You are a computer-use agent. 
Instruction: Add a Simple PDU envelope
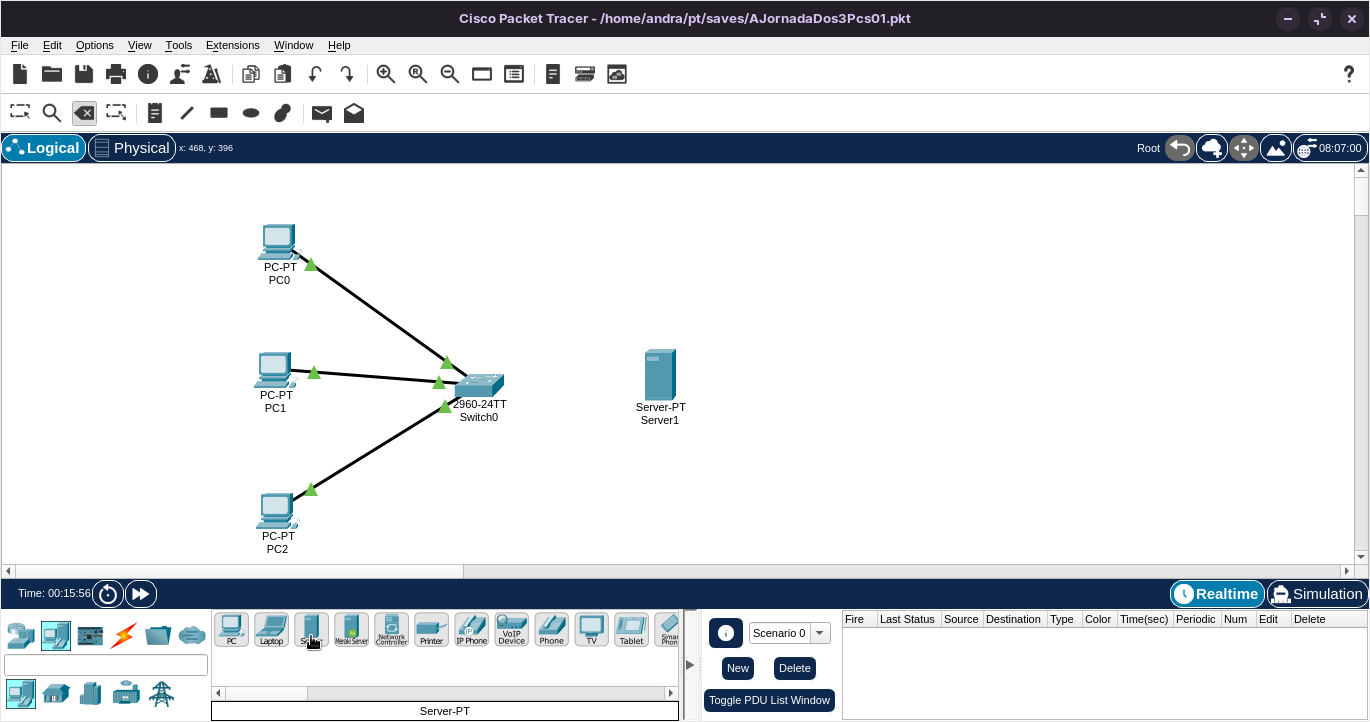[322, 113]
